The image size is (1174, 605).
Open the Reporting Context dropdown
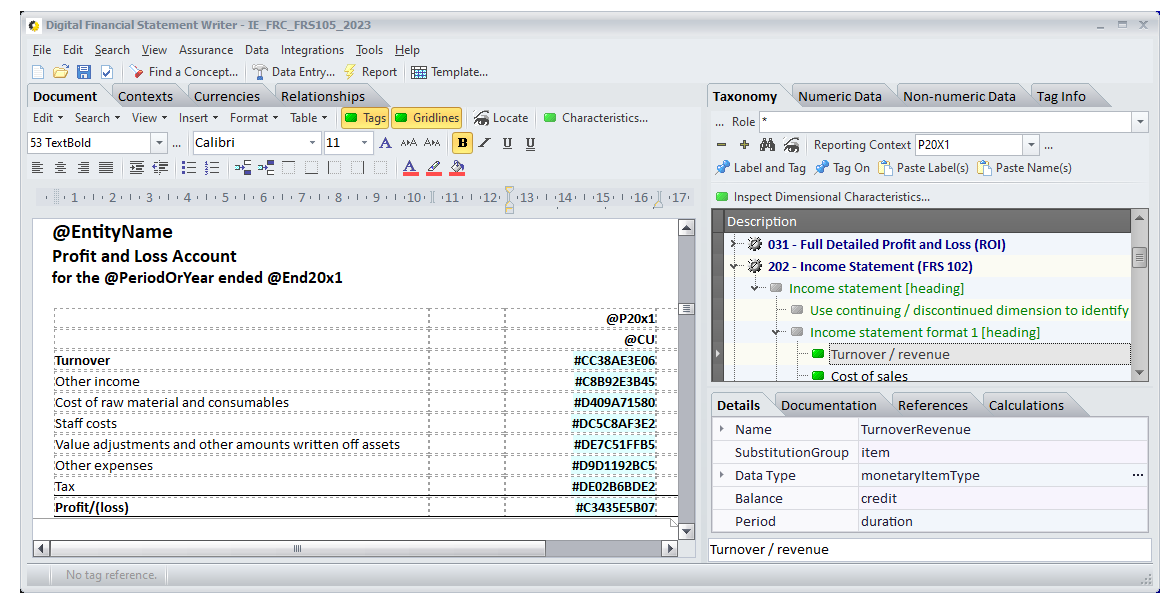[x=1031, y=145]
